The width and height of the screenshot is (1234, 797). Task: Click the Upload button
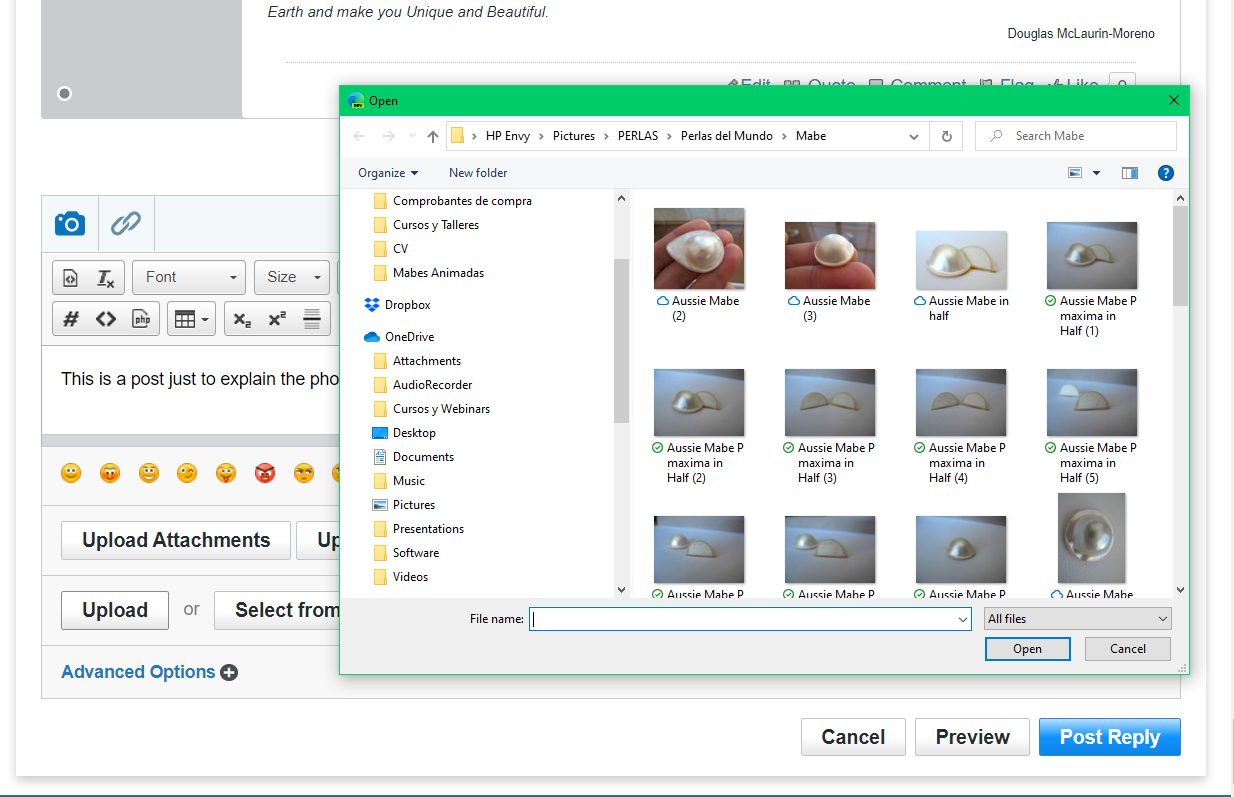tap(115, 610)
